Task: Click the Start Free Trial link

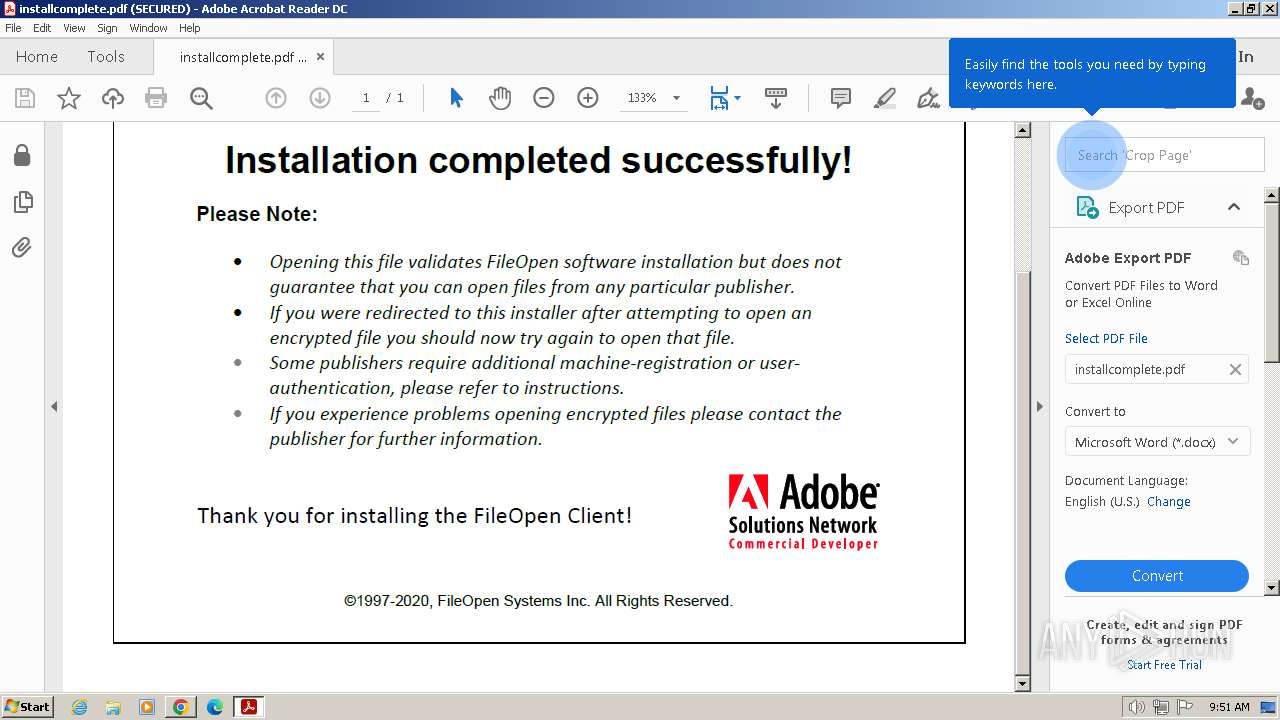Action: click(1165, 665)
